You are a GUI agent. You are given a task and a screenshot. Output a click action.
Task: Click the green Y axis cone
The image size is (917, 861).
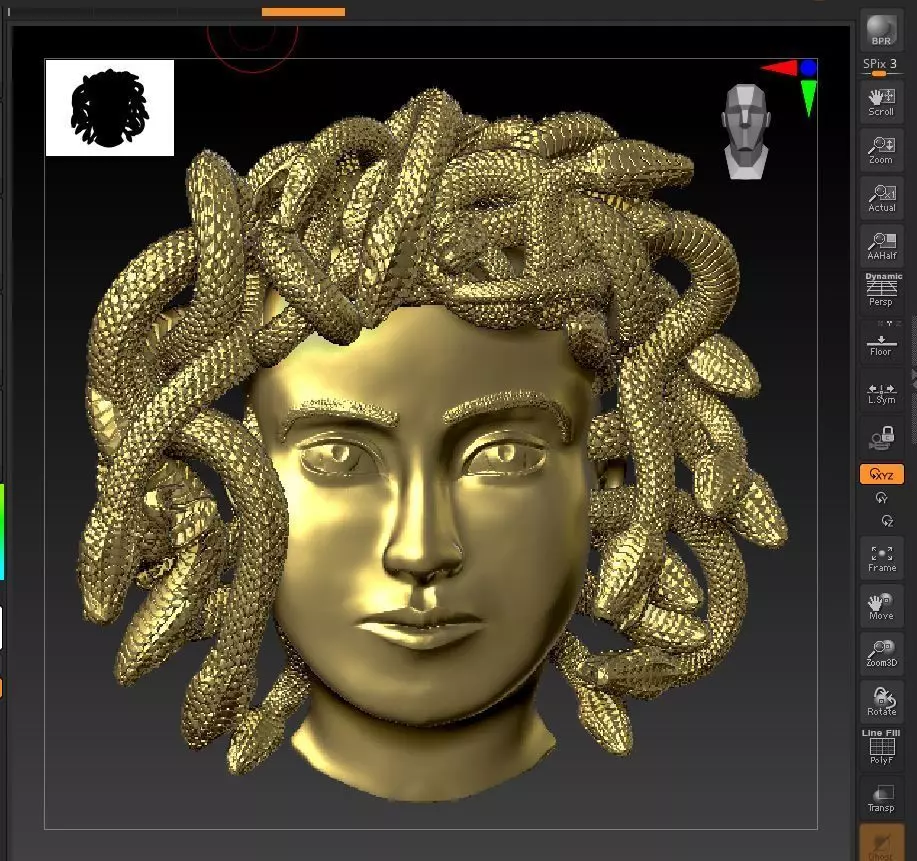809,98
